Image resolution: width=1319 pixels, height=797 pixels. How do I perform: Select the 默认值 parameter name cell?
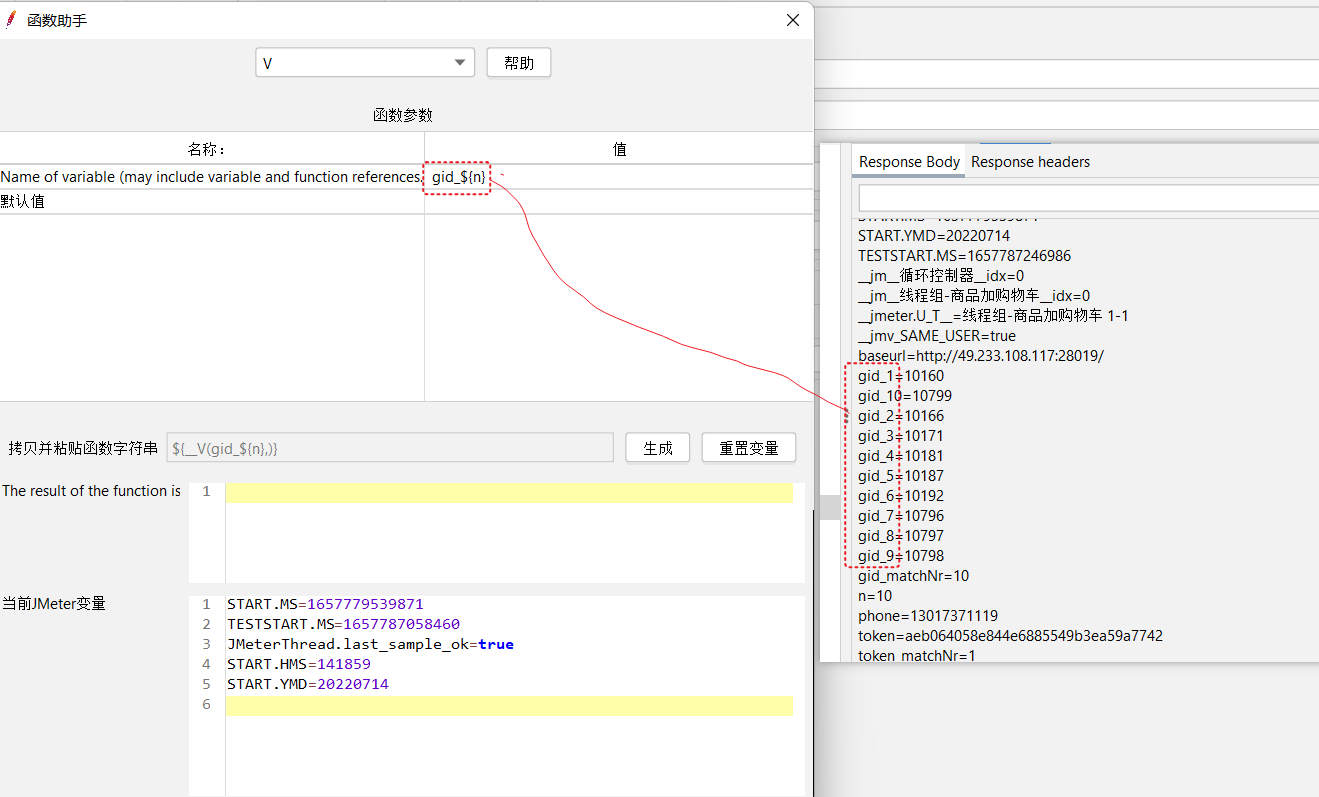click(211, 201)
